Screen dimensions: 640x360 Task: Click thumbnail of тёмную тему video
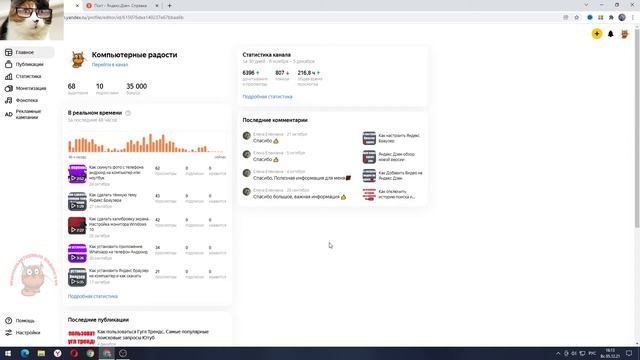[77, 201]
